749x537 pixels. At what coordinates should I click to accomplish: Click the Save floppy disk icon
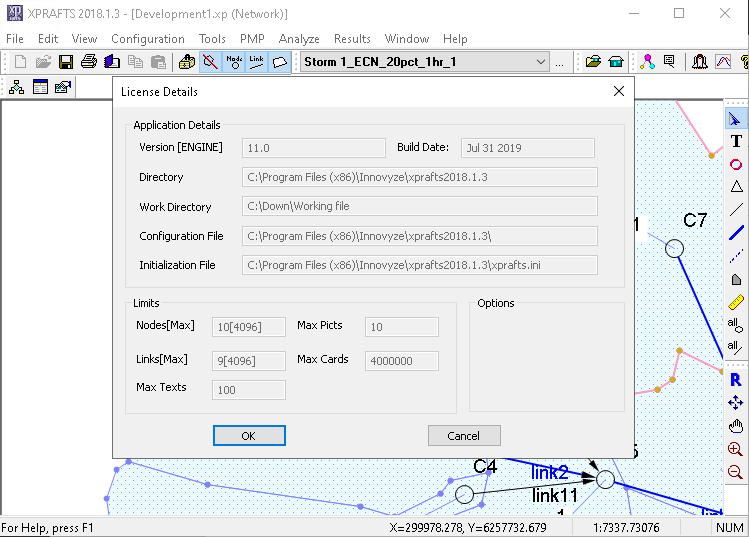(x=66, y=62)
